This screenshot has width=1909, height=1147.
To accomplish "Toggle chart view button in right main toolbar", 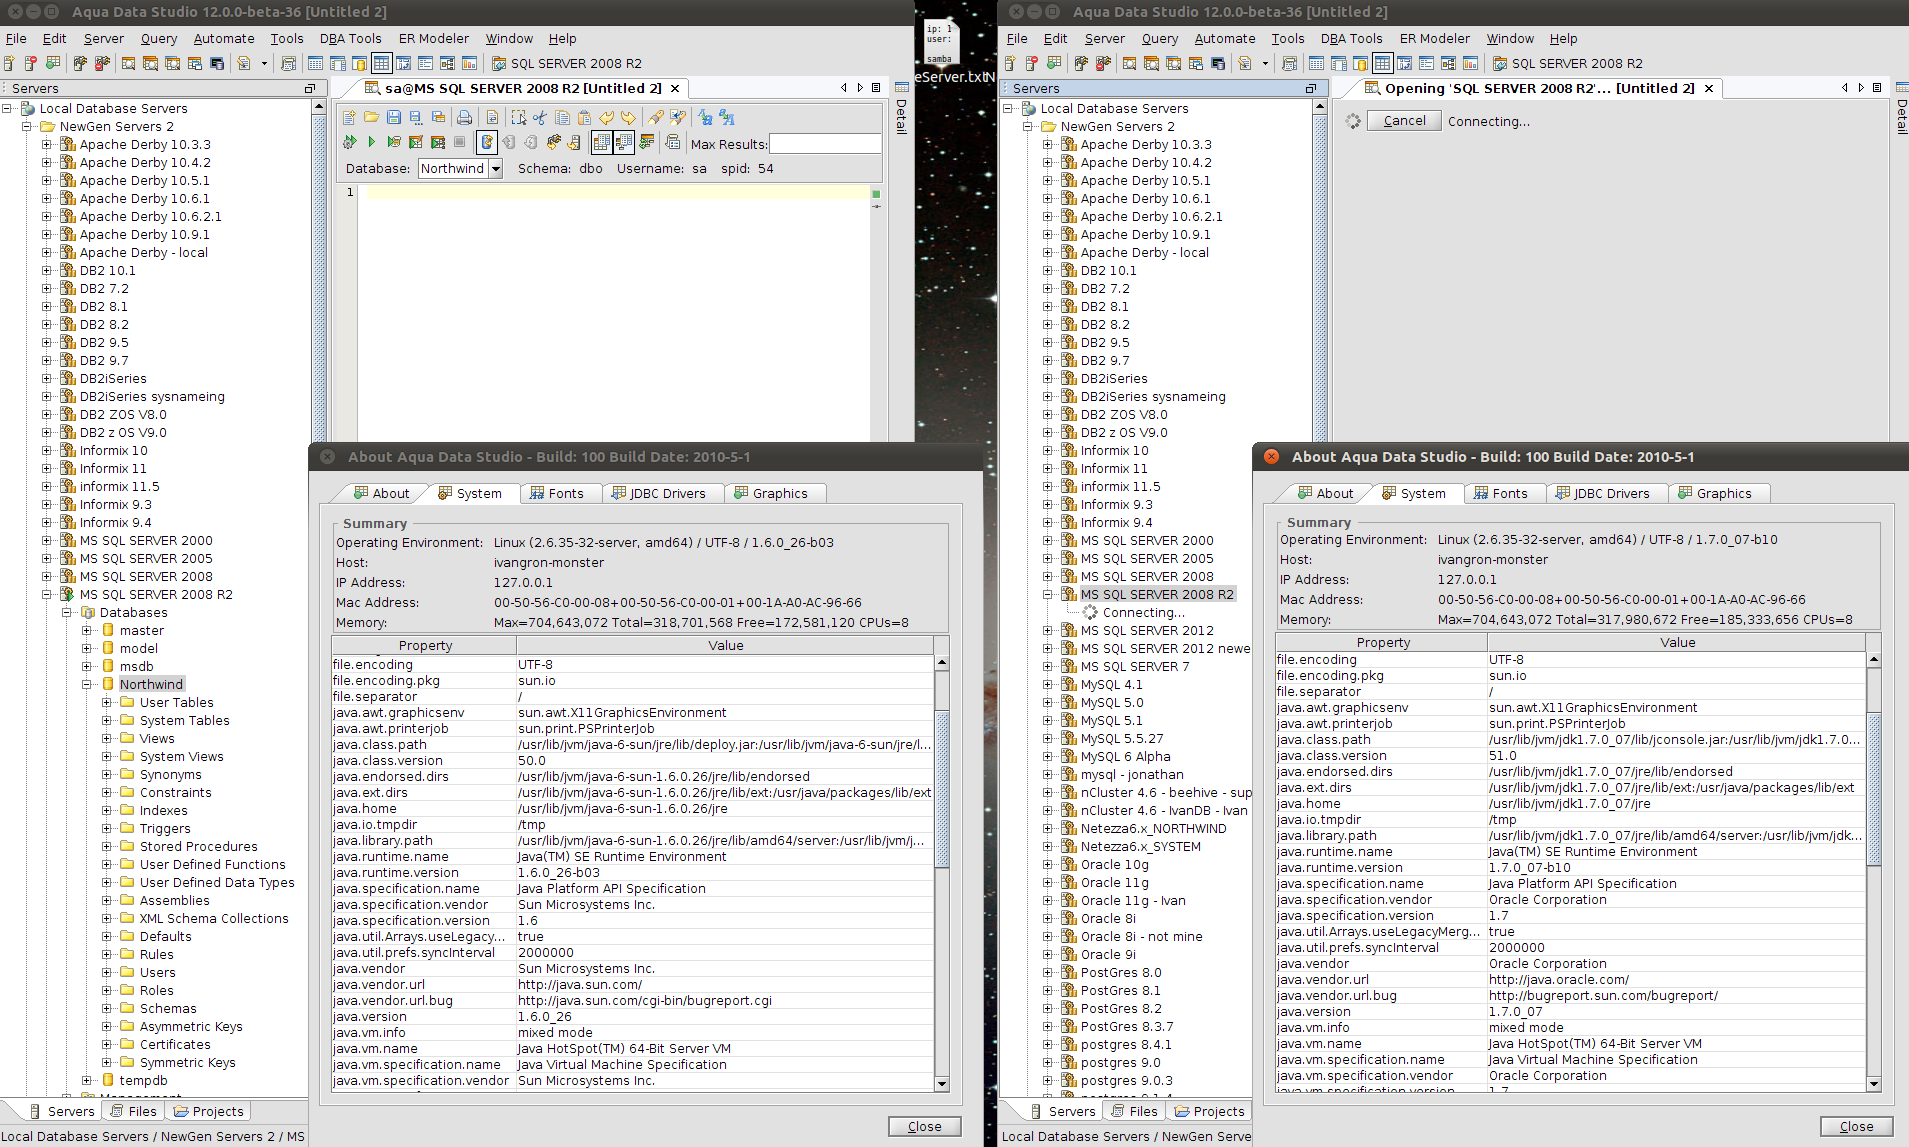I will tap(1470, 63).
